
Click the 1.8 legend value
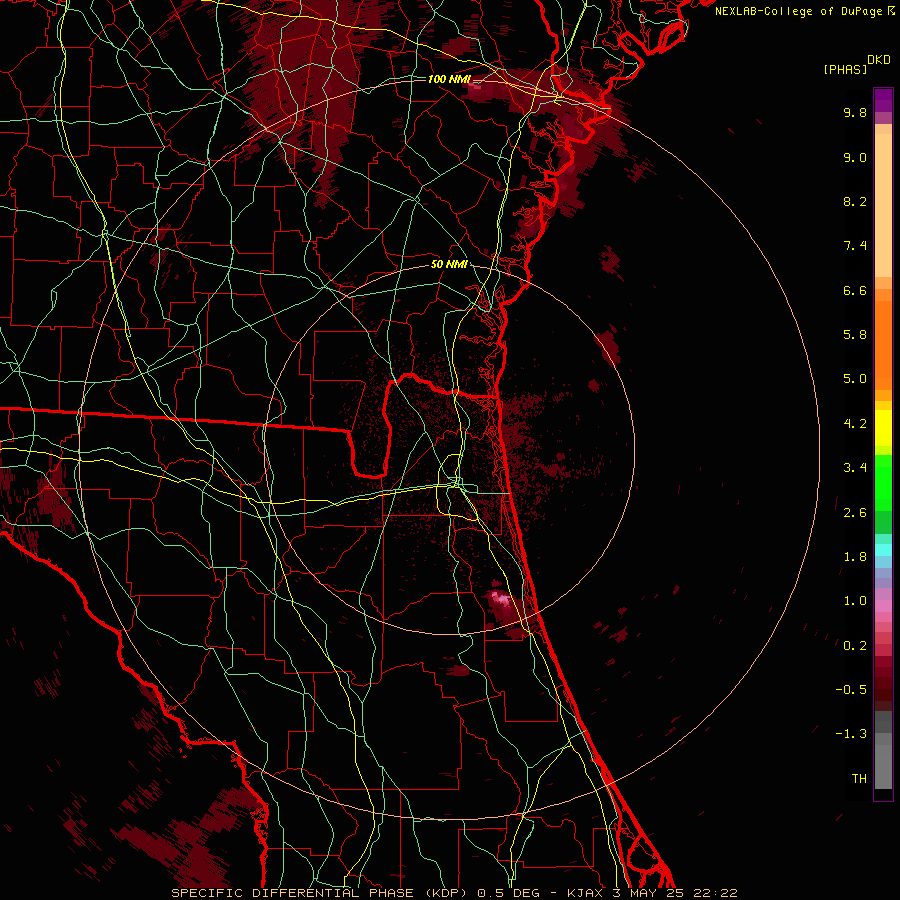[x=855, y=557]
